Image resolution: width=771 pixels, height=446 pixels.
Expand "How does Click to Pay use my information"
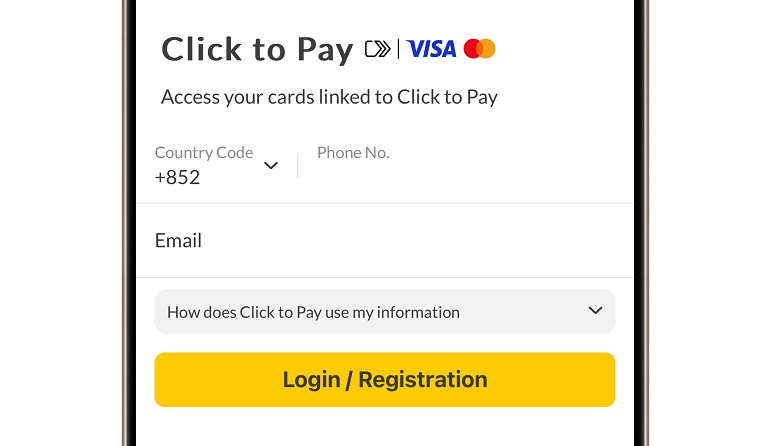coord(313,312)
